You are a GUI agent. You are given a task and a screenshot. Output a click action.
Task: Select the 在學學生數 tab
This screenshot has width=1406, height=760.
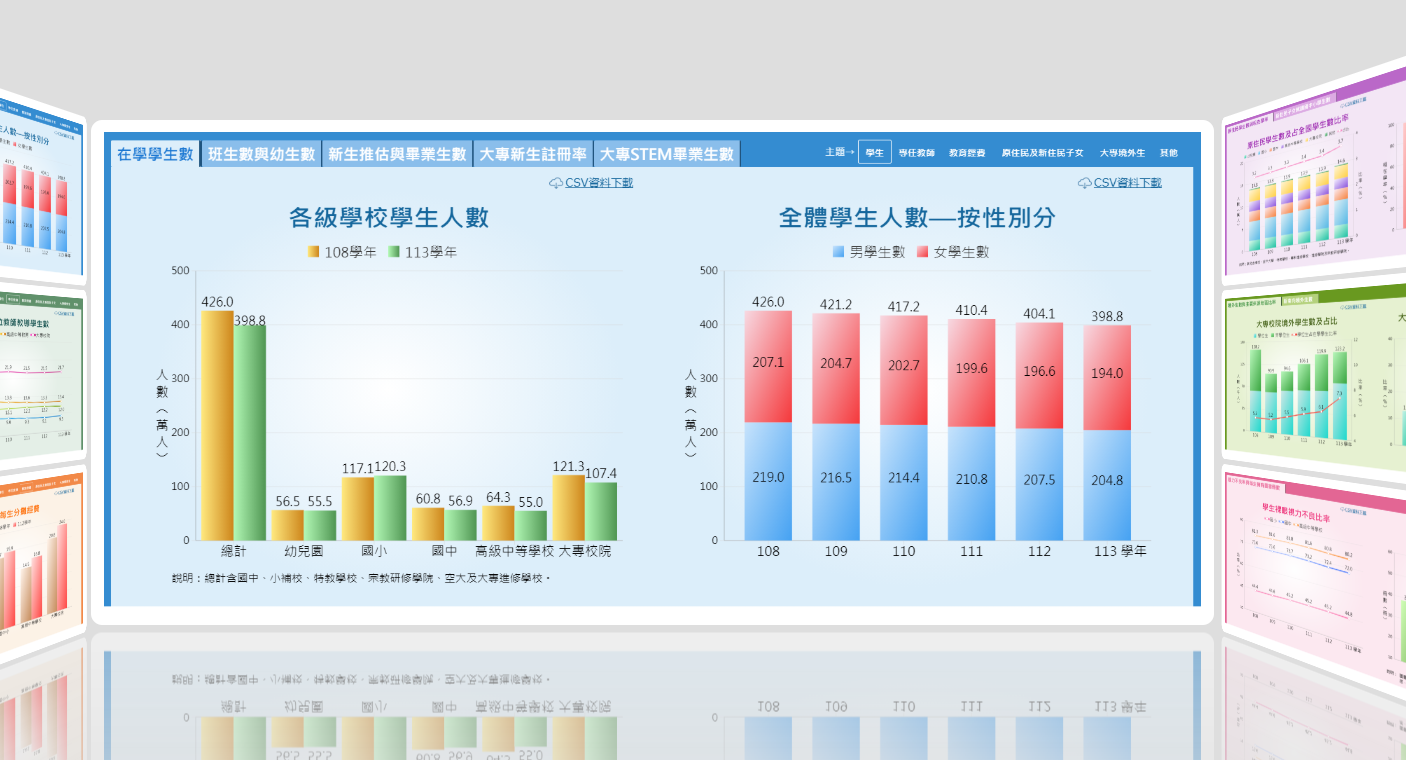point(155,154)
